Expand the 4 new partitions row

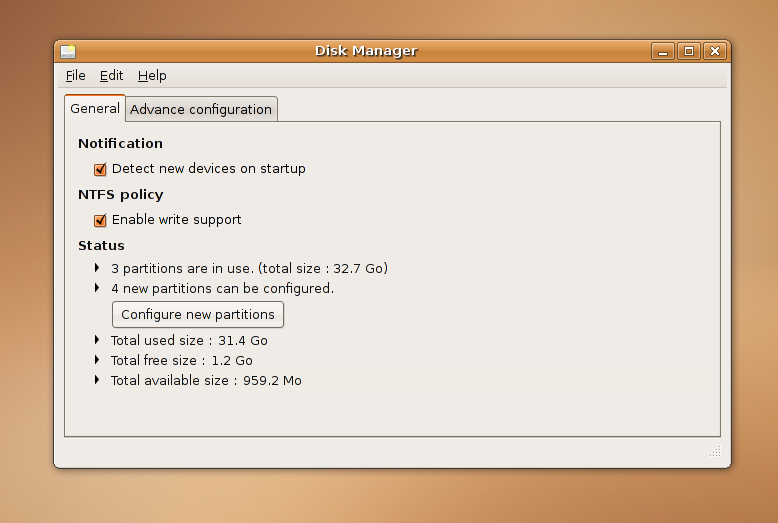(97, 288)
